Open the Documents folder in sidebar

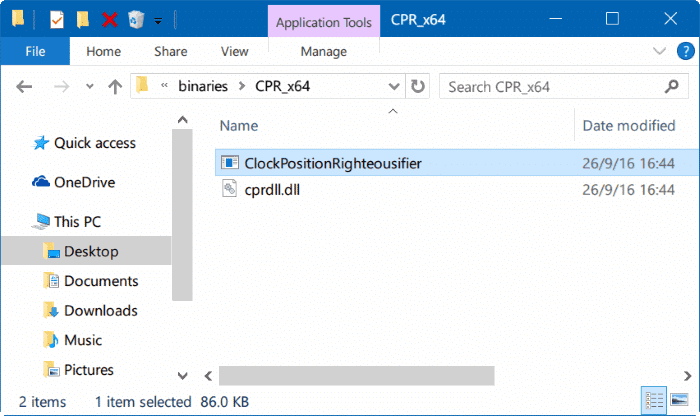[x=101, y=281]
